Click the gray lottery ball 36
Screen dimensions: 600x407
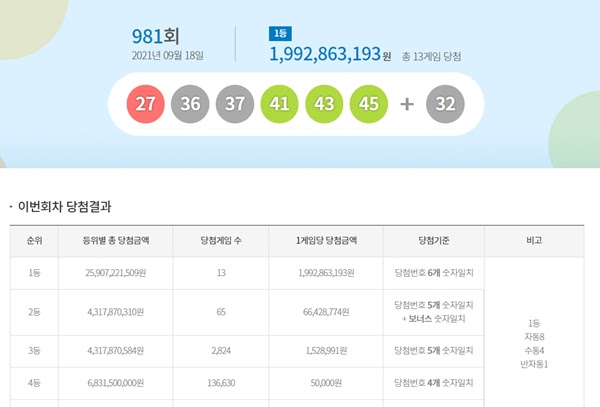point(190,104)
